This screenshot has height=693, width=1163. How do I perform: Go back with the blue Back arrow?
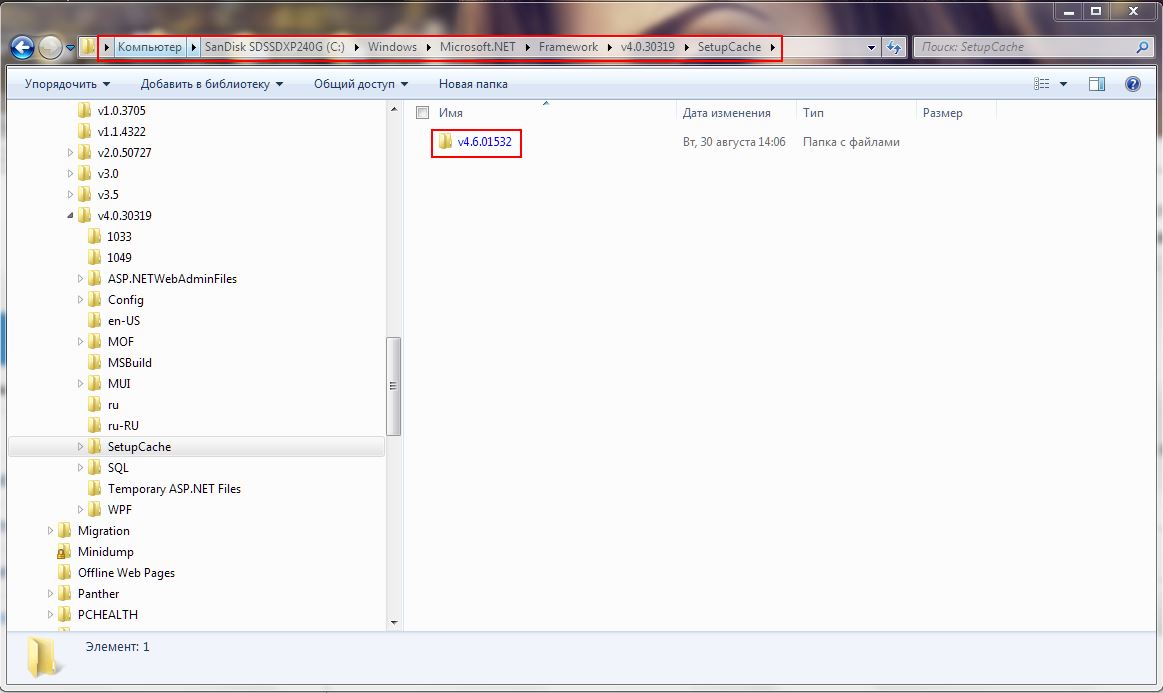pos(23,47)
